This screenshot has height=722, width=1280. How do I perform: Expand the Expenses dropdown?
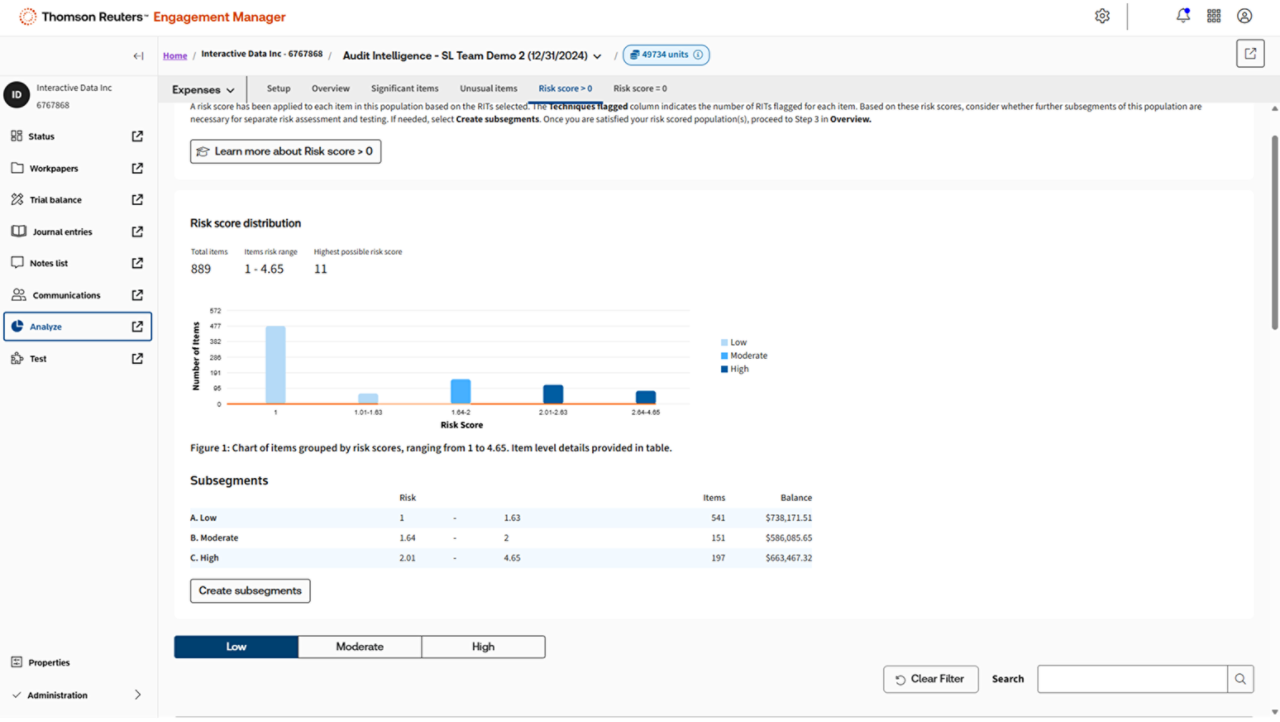(204, 90)
